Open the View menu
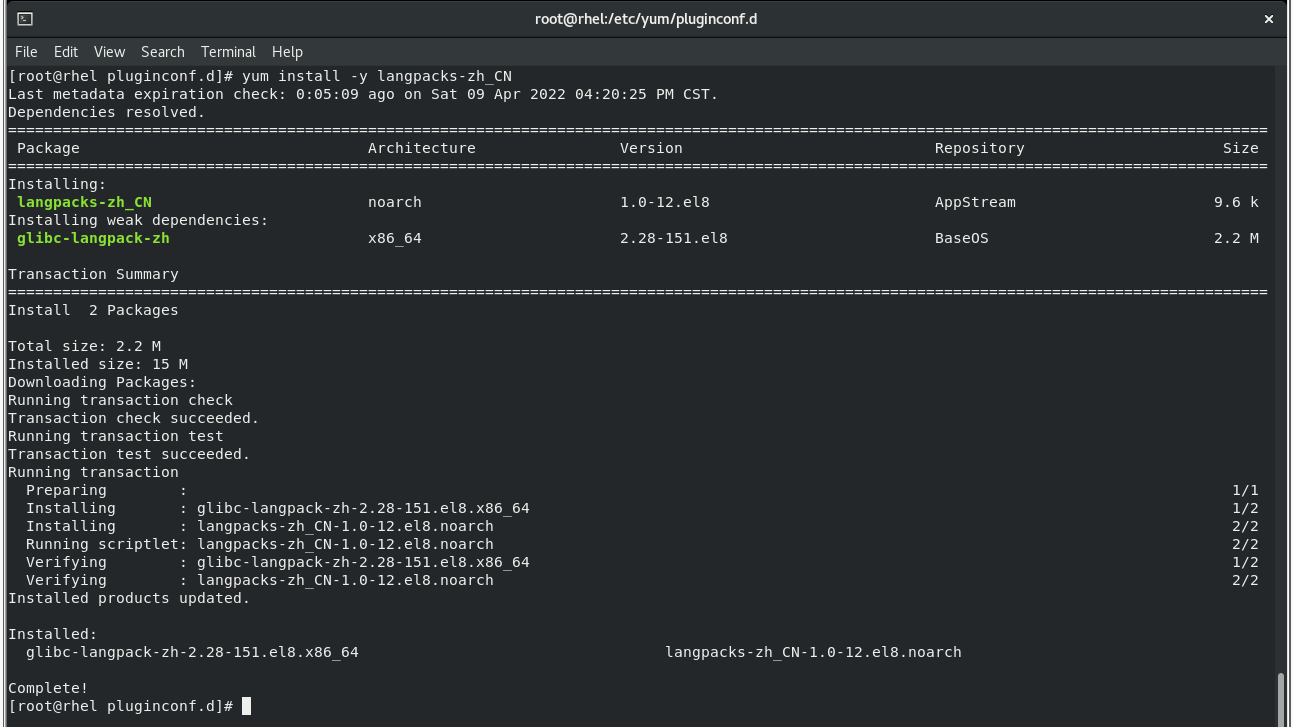 109,51
